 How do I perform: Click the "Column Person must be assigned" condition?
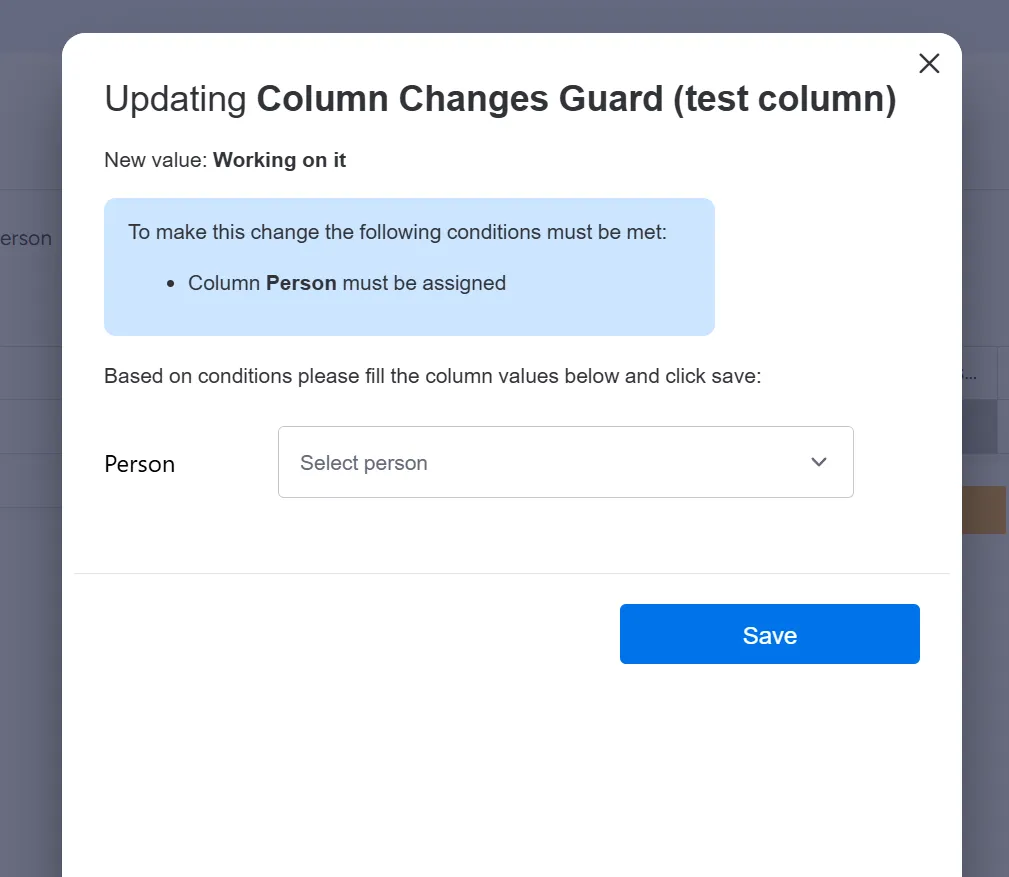(x=347, y=283)
